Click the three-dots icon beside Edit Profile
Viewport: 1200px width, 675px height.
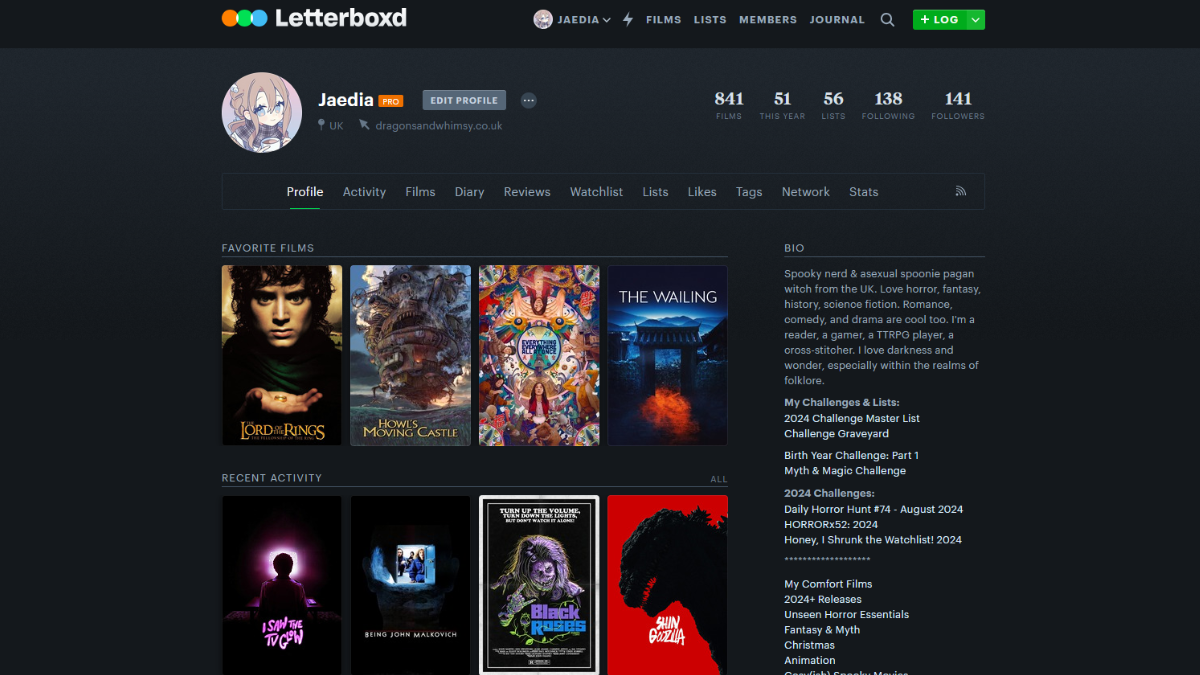click(x=529, y=100)
